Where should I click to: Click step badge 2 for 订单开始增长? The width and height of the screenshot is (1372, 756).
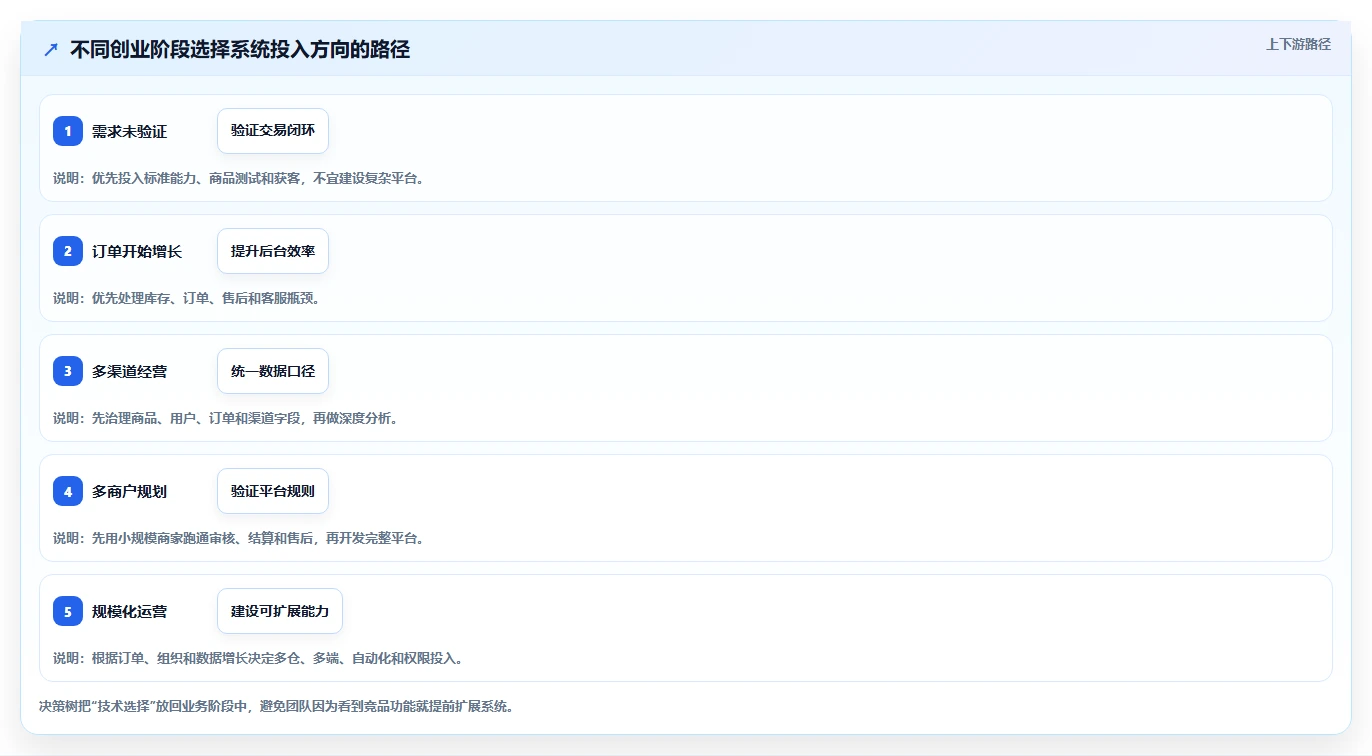click(68, 251)
